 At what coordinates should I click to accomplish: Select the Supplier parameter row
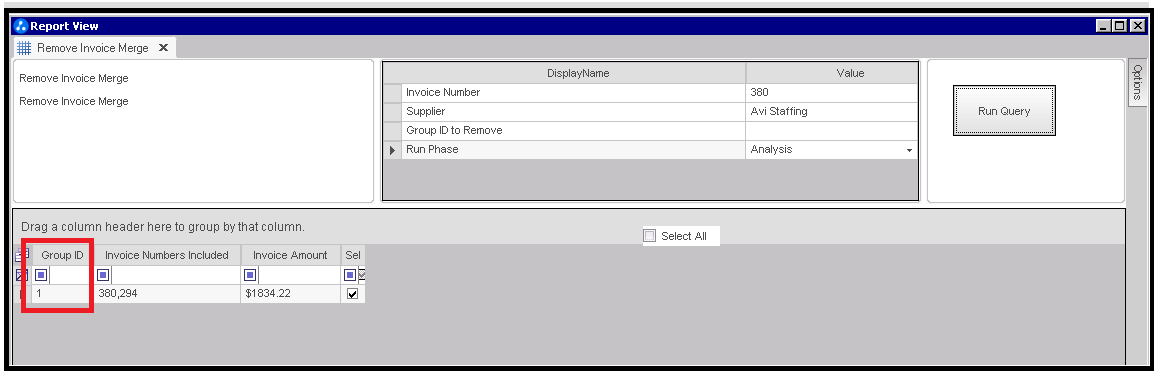651,112
